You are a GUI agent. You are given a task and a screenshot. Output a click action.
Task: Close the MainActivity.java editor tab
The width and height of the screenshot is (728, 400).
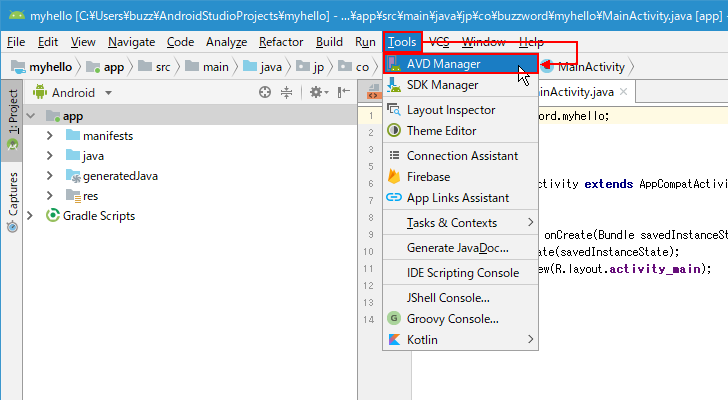tap(624, 92)
